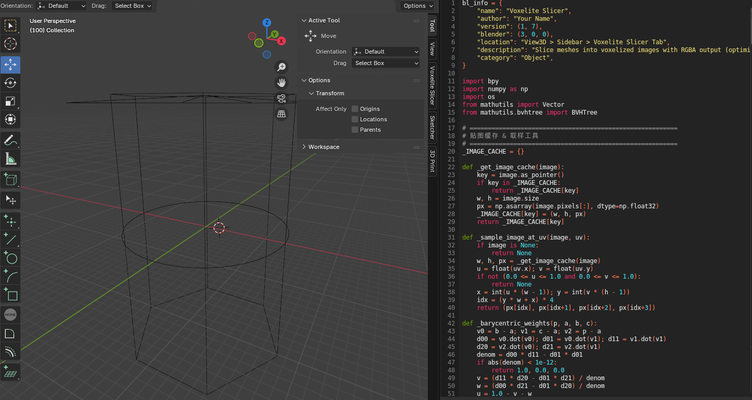Open the sidebar Orientation Default dropdown

pos(387,51)
